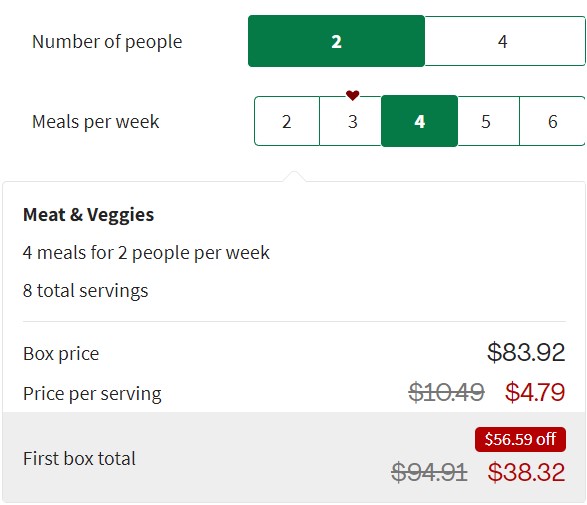The height and width of the screenshot is (505, 587).
Task: Click the crossed-out $10.49 serving price
Action: tap(446, 392)
